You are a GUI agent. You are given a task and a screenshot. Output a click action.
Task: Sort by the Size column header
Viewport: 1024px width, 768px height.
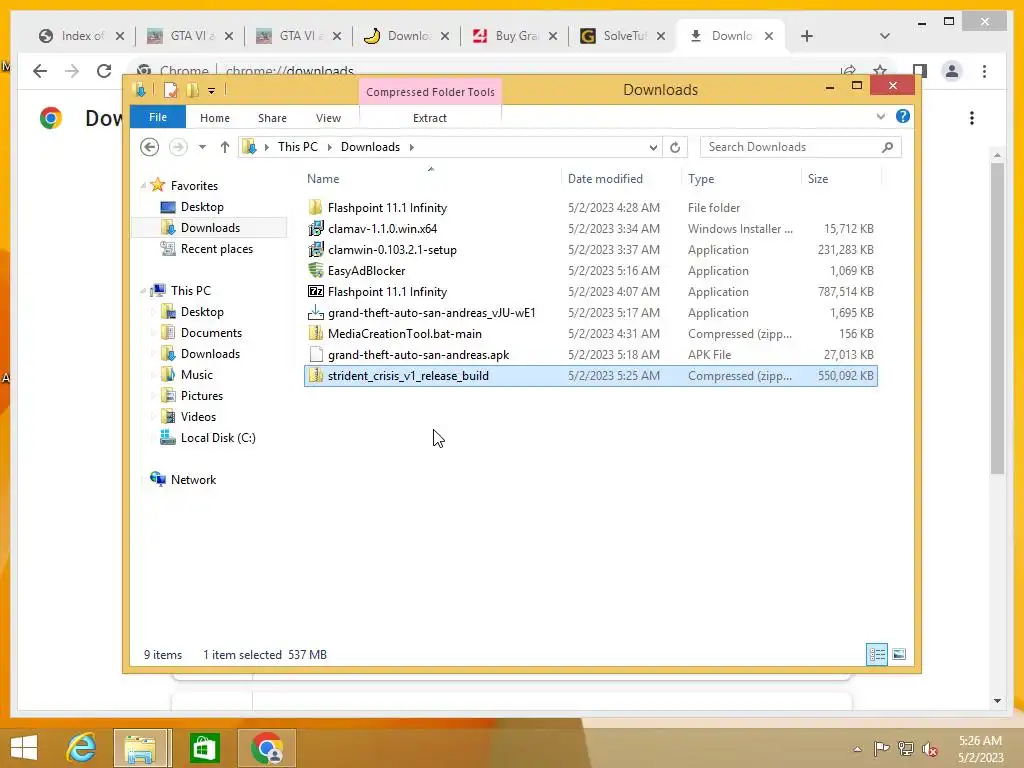point(818,178)
